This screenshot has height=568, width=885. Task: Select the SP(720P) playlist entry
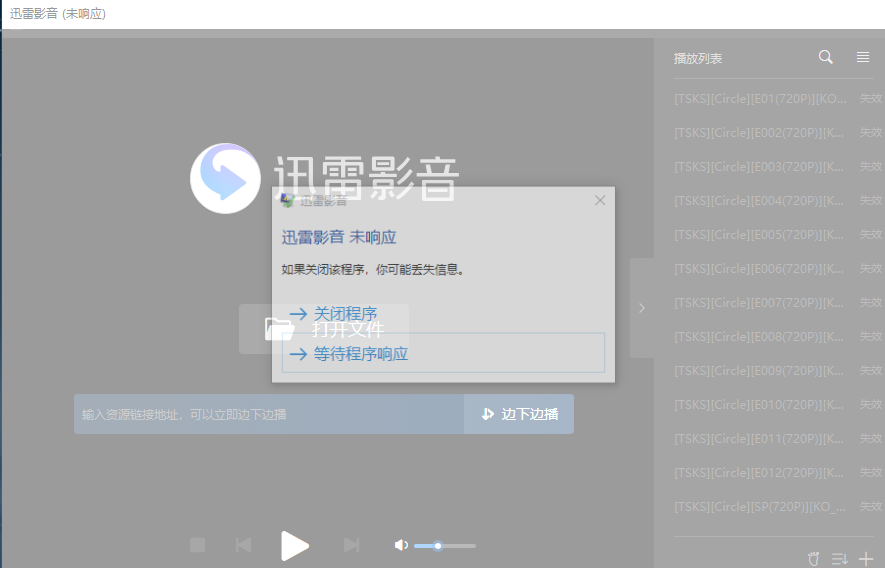click(761, 507)
